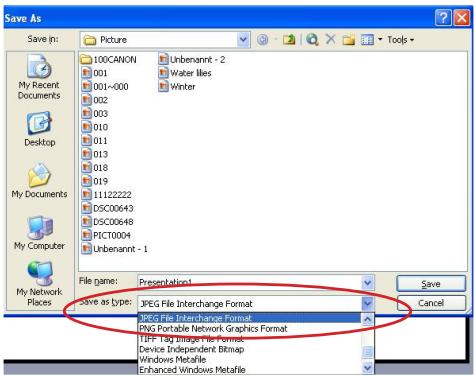This screenshot has width=475, height=376.
Task: Select file DSC00643
Action: [x=107, y=208]
